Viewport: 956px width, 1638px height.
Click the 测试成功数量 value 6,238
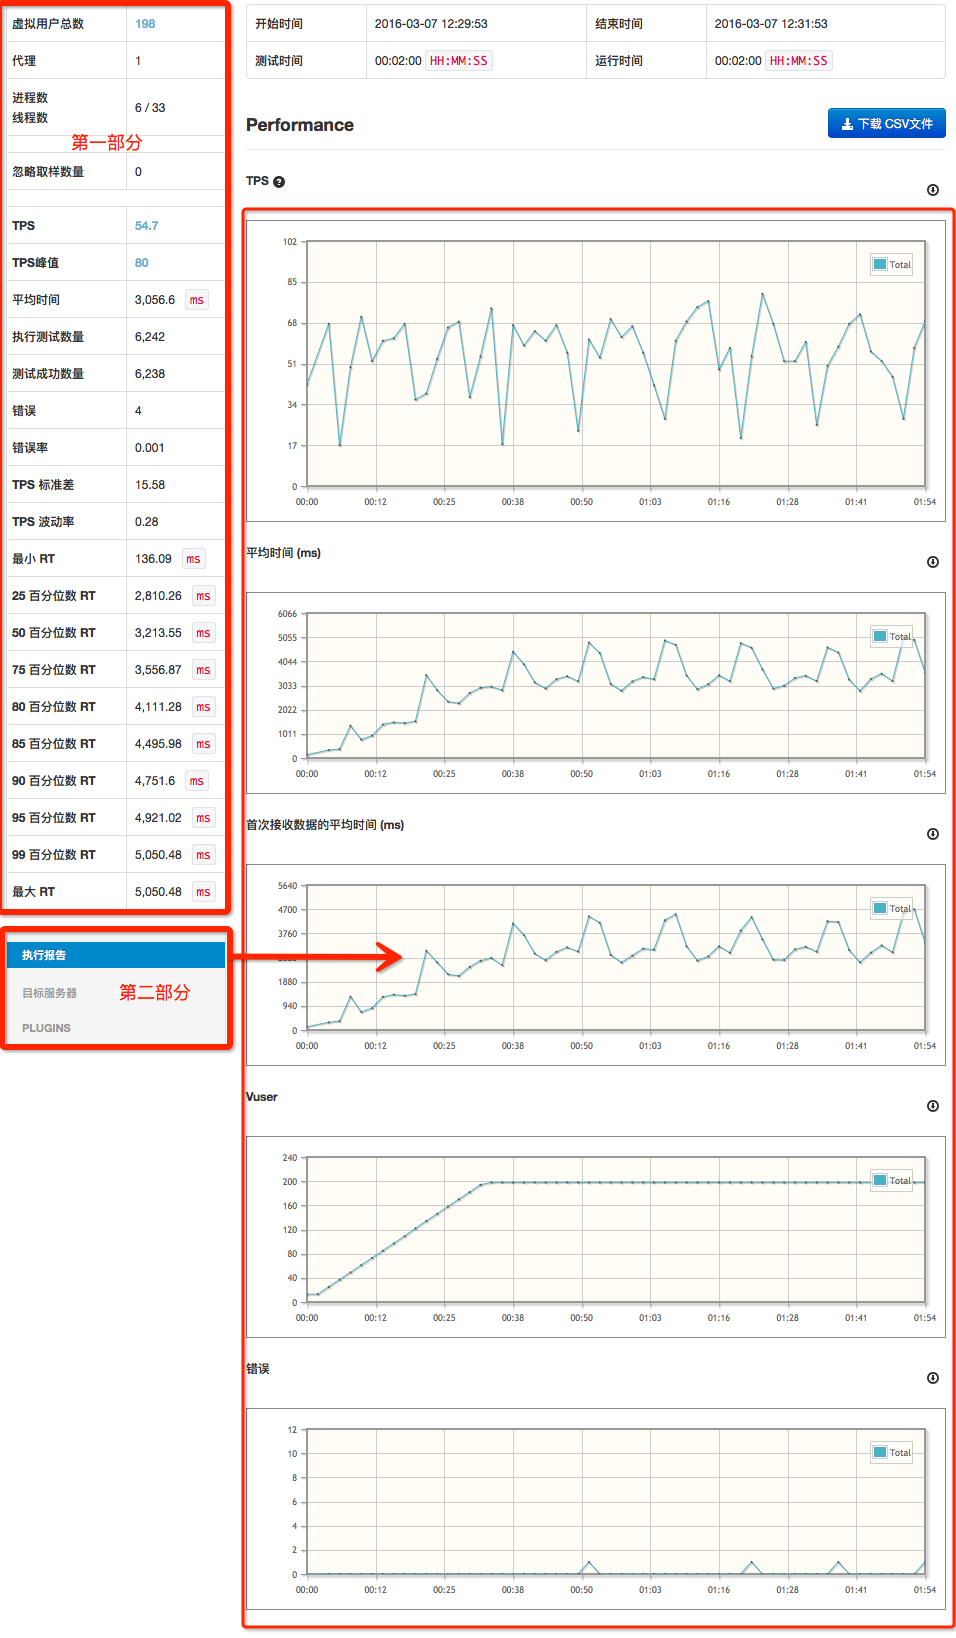[150, 374]
